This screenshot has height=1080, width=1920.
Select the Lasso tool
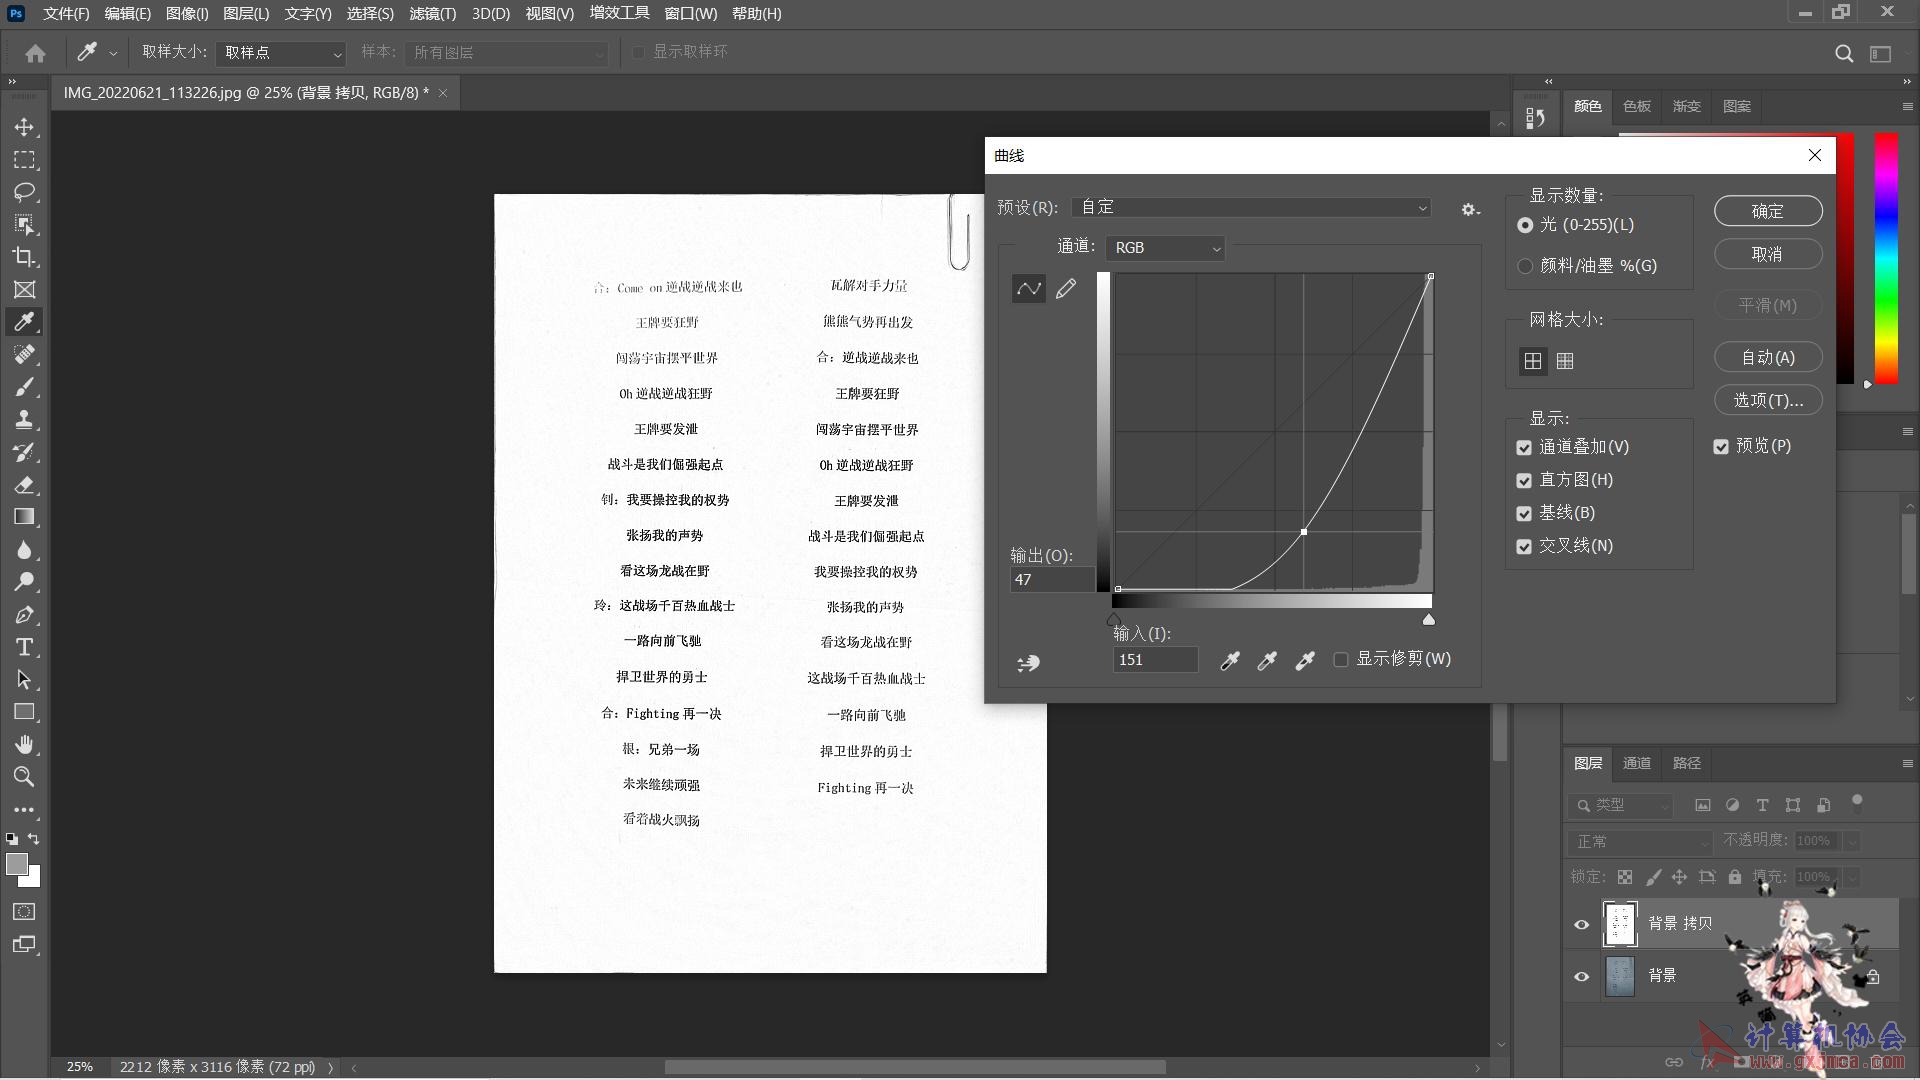pos(24,192)
